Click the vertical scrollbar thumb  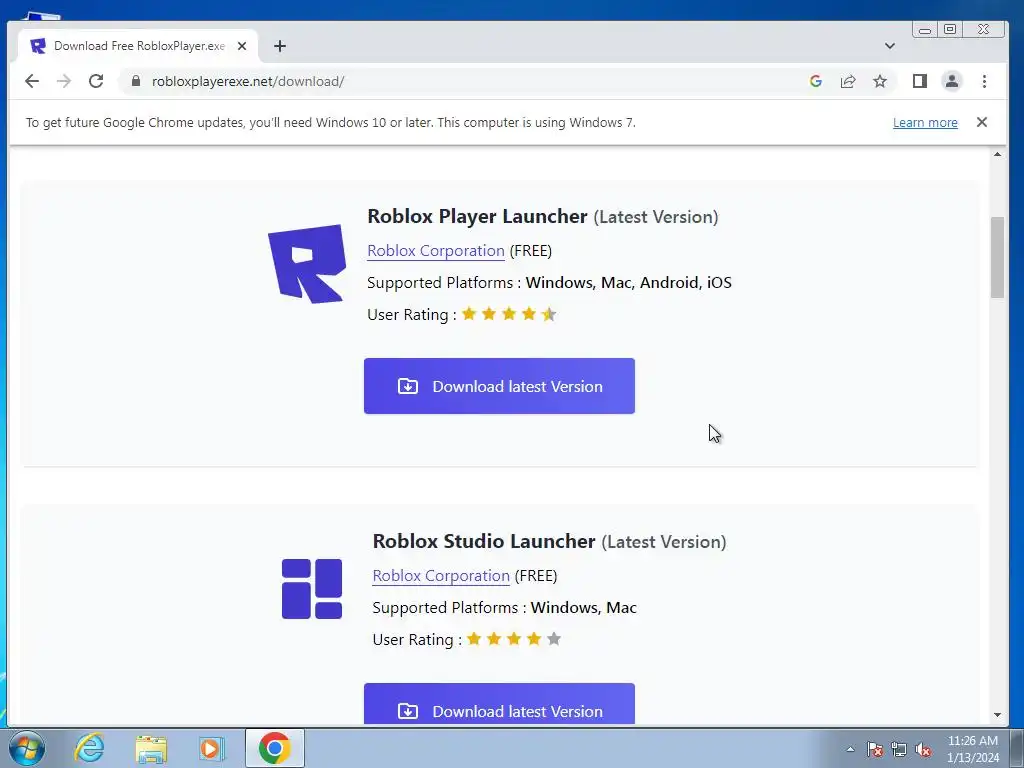coord(997,257)
